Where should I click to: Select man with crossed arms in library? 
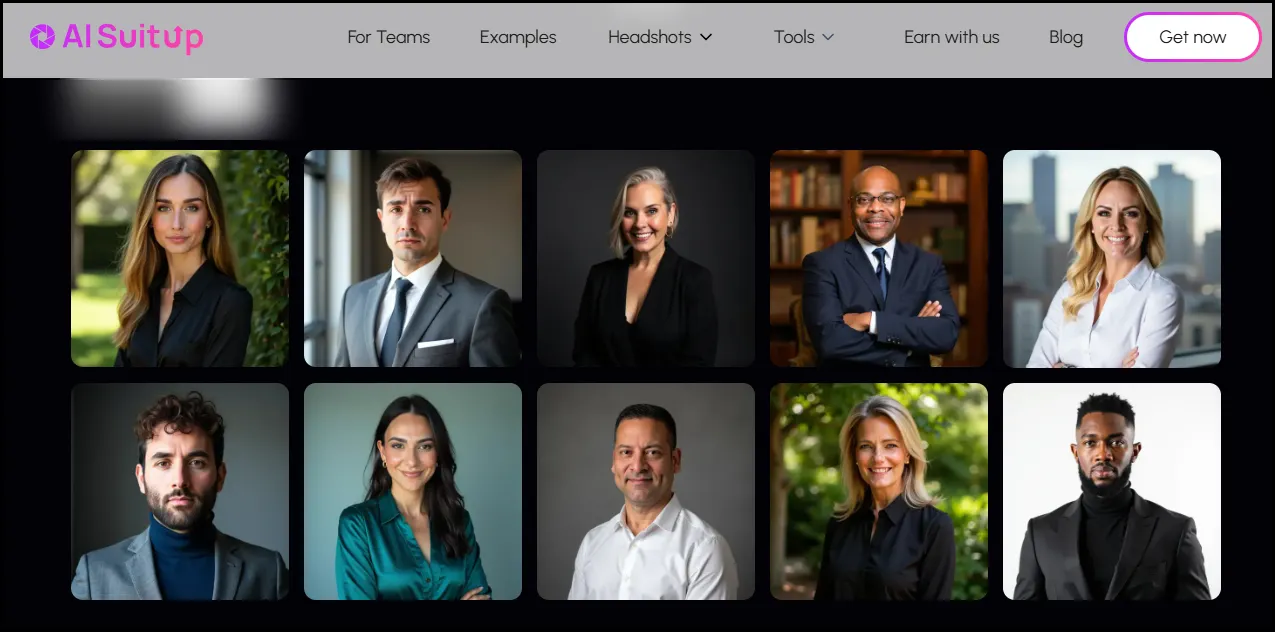pyautogui.click(x=879, y=258)
